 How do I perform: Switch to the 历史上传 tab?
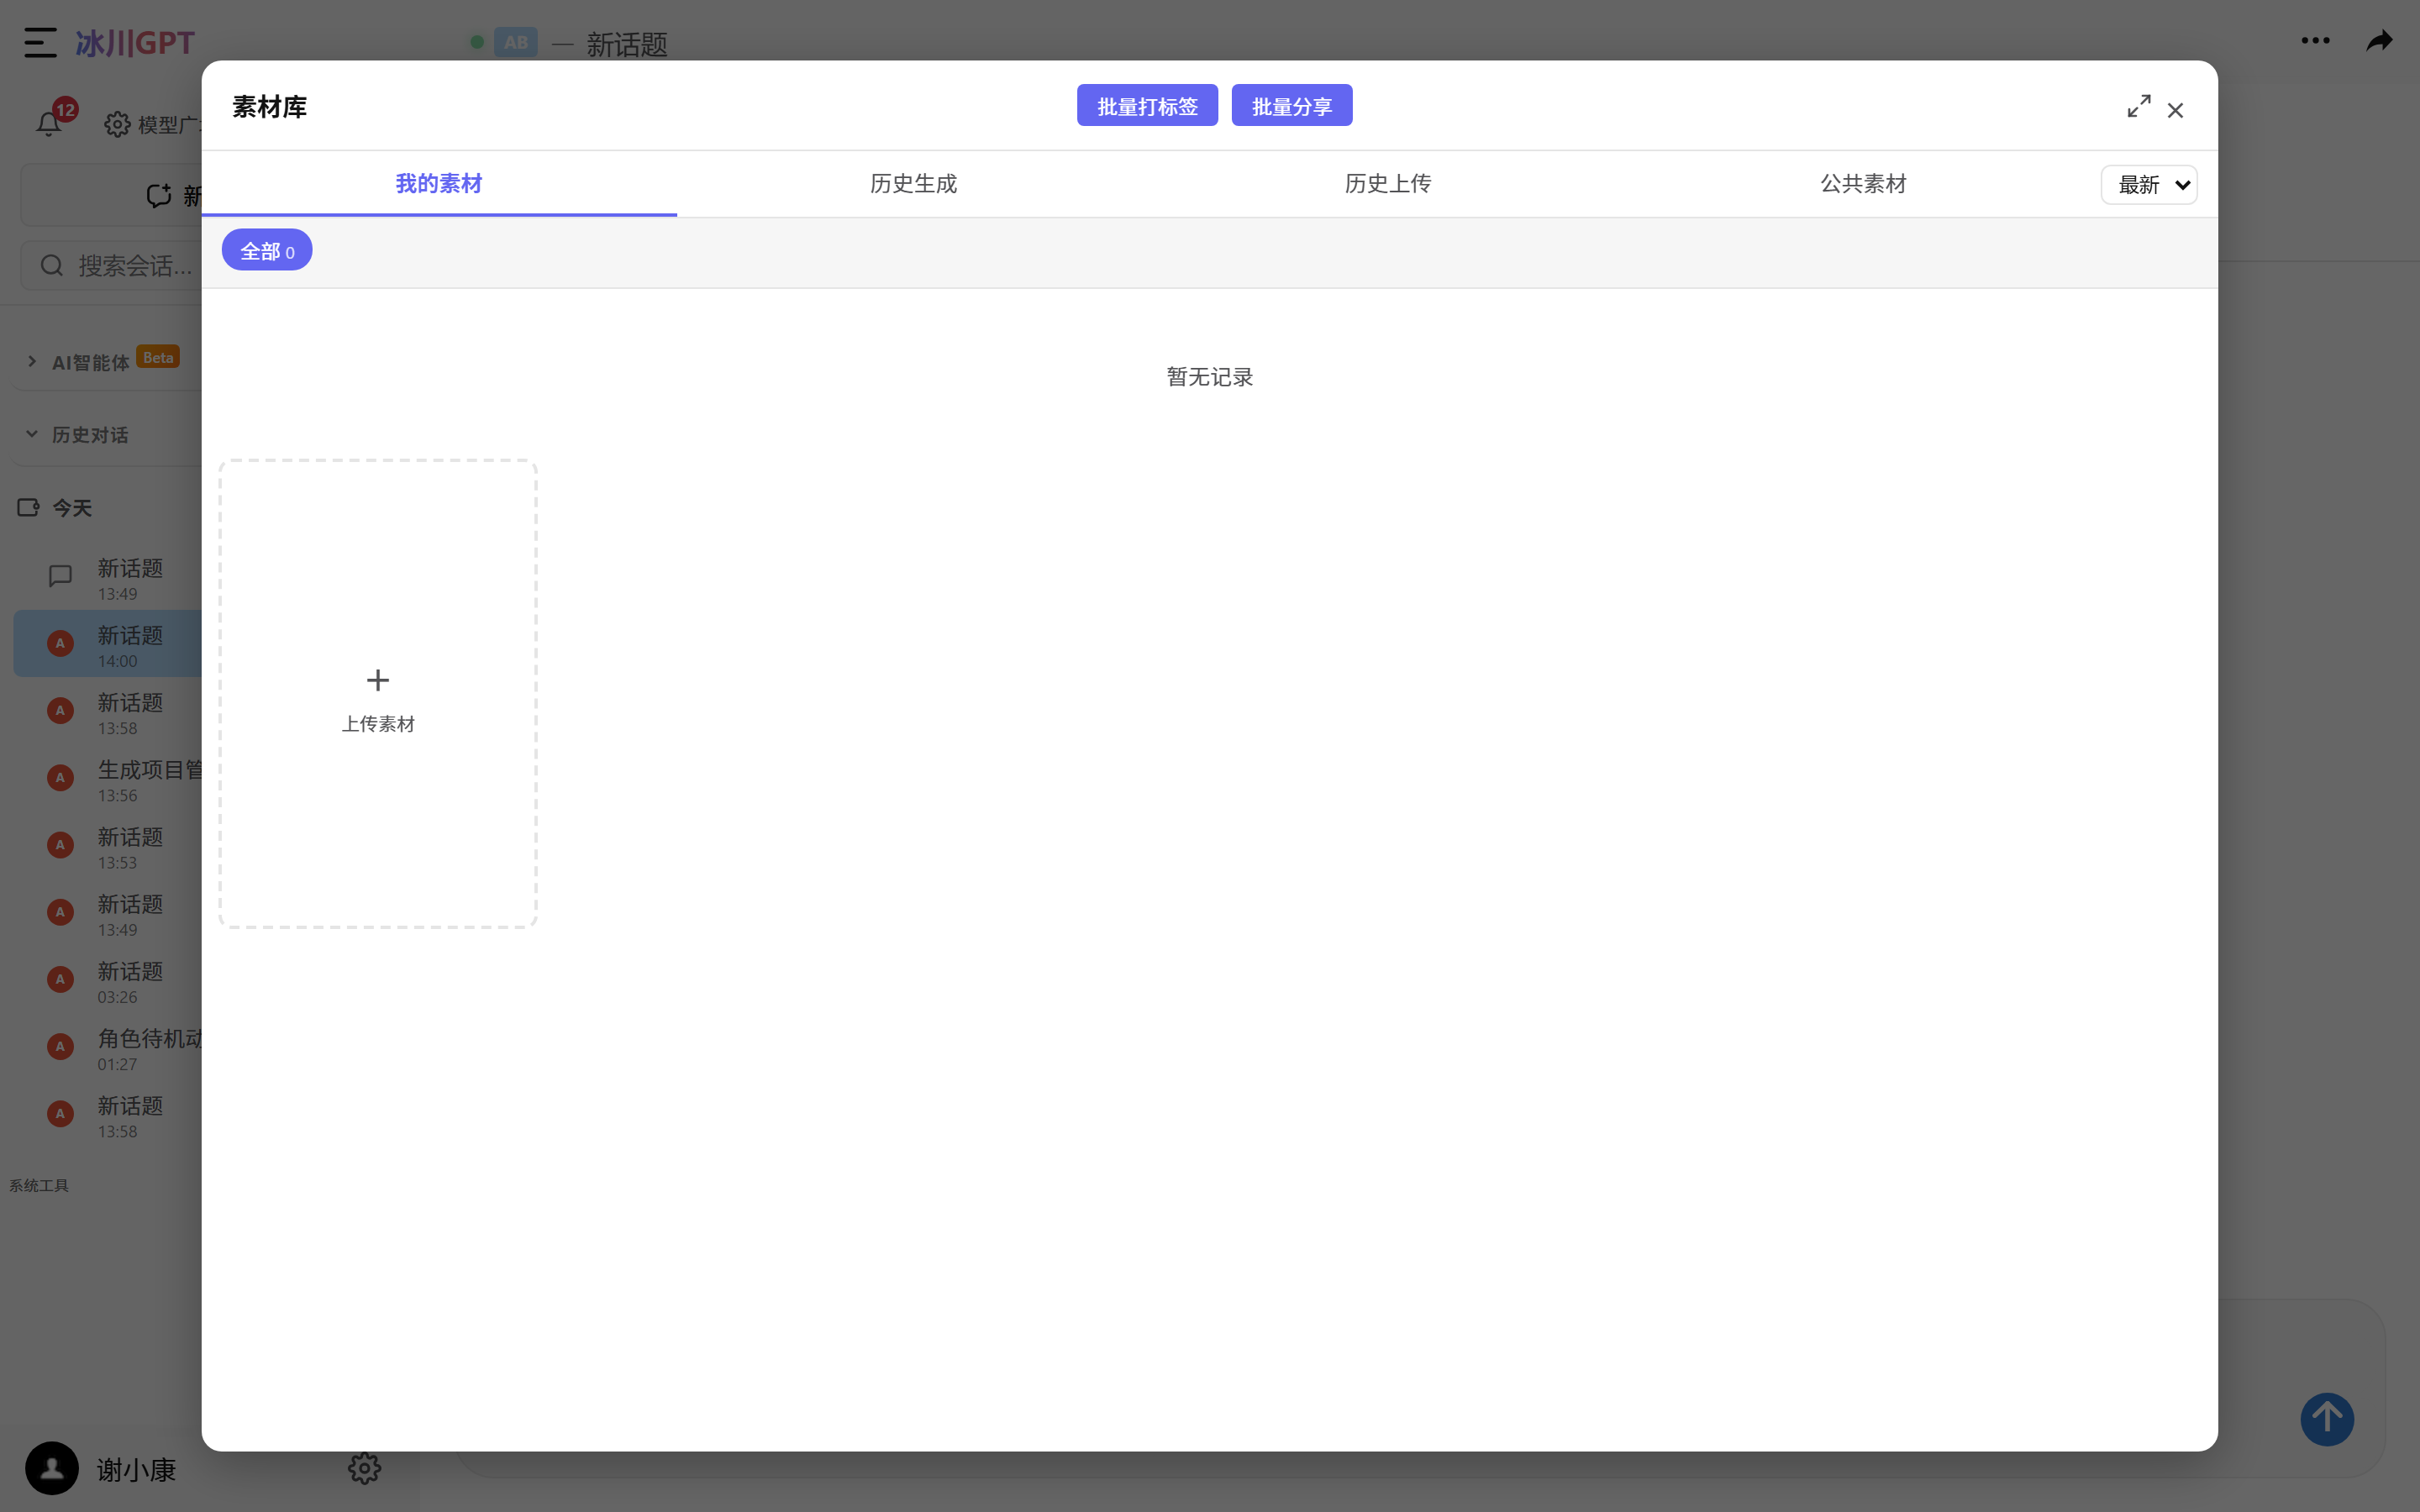(x=1387, y=183)
